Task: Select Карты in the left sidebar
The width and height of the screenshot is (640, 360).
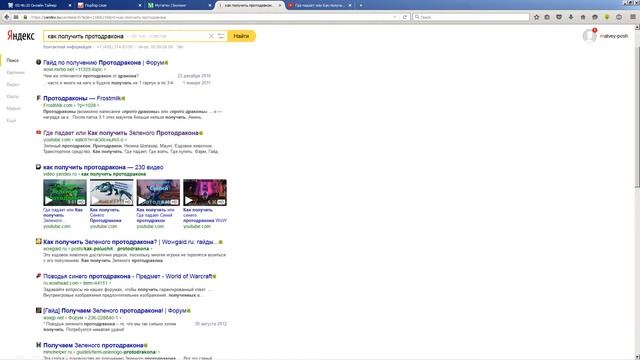Action: 12,96
